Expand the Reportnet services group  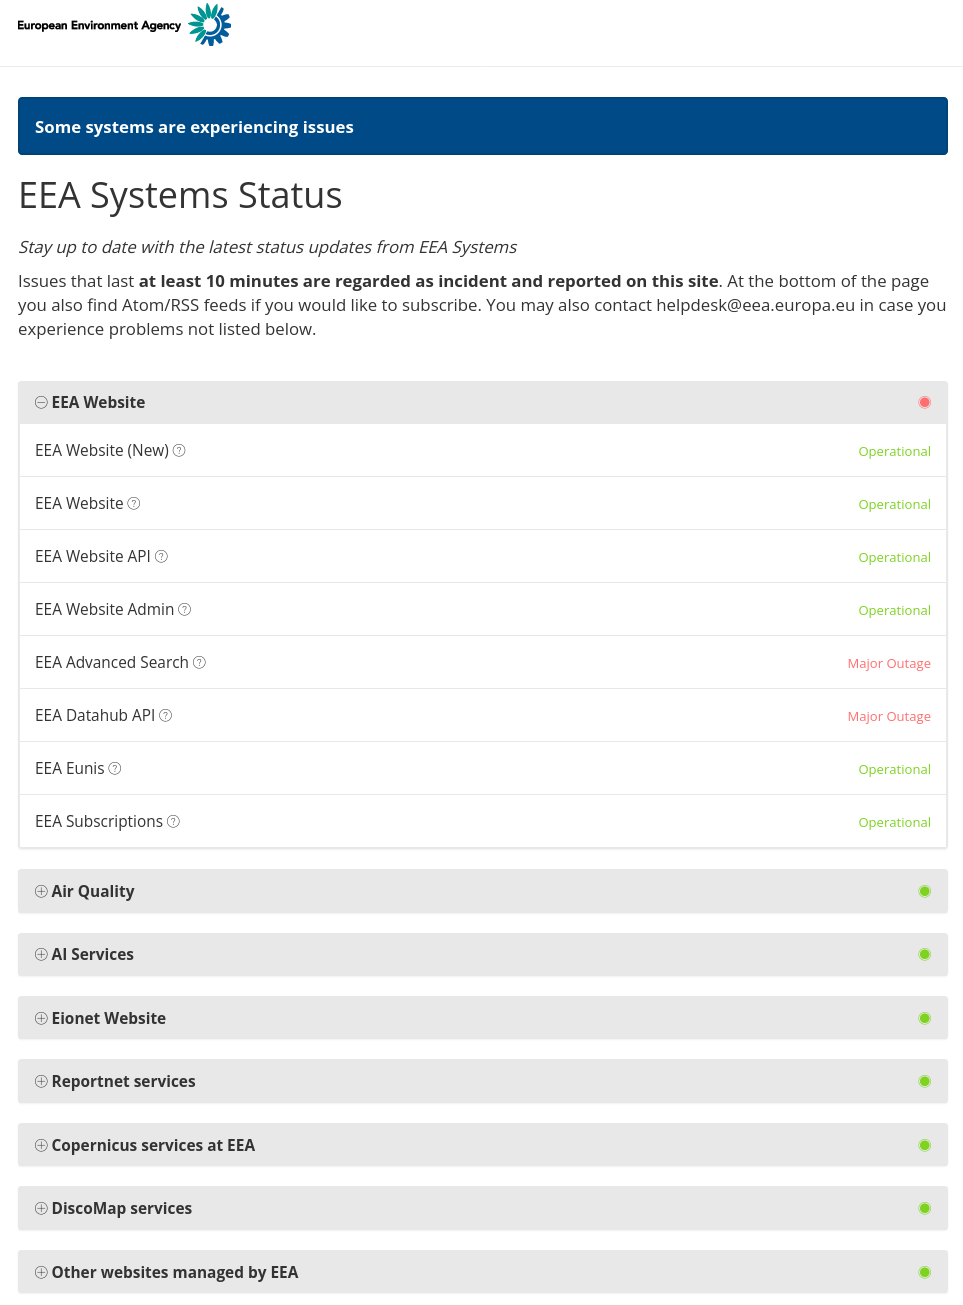tap(41, 1082)
